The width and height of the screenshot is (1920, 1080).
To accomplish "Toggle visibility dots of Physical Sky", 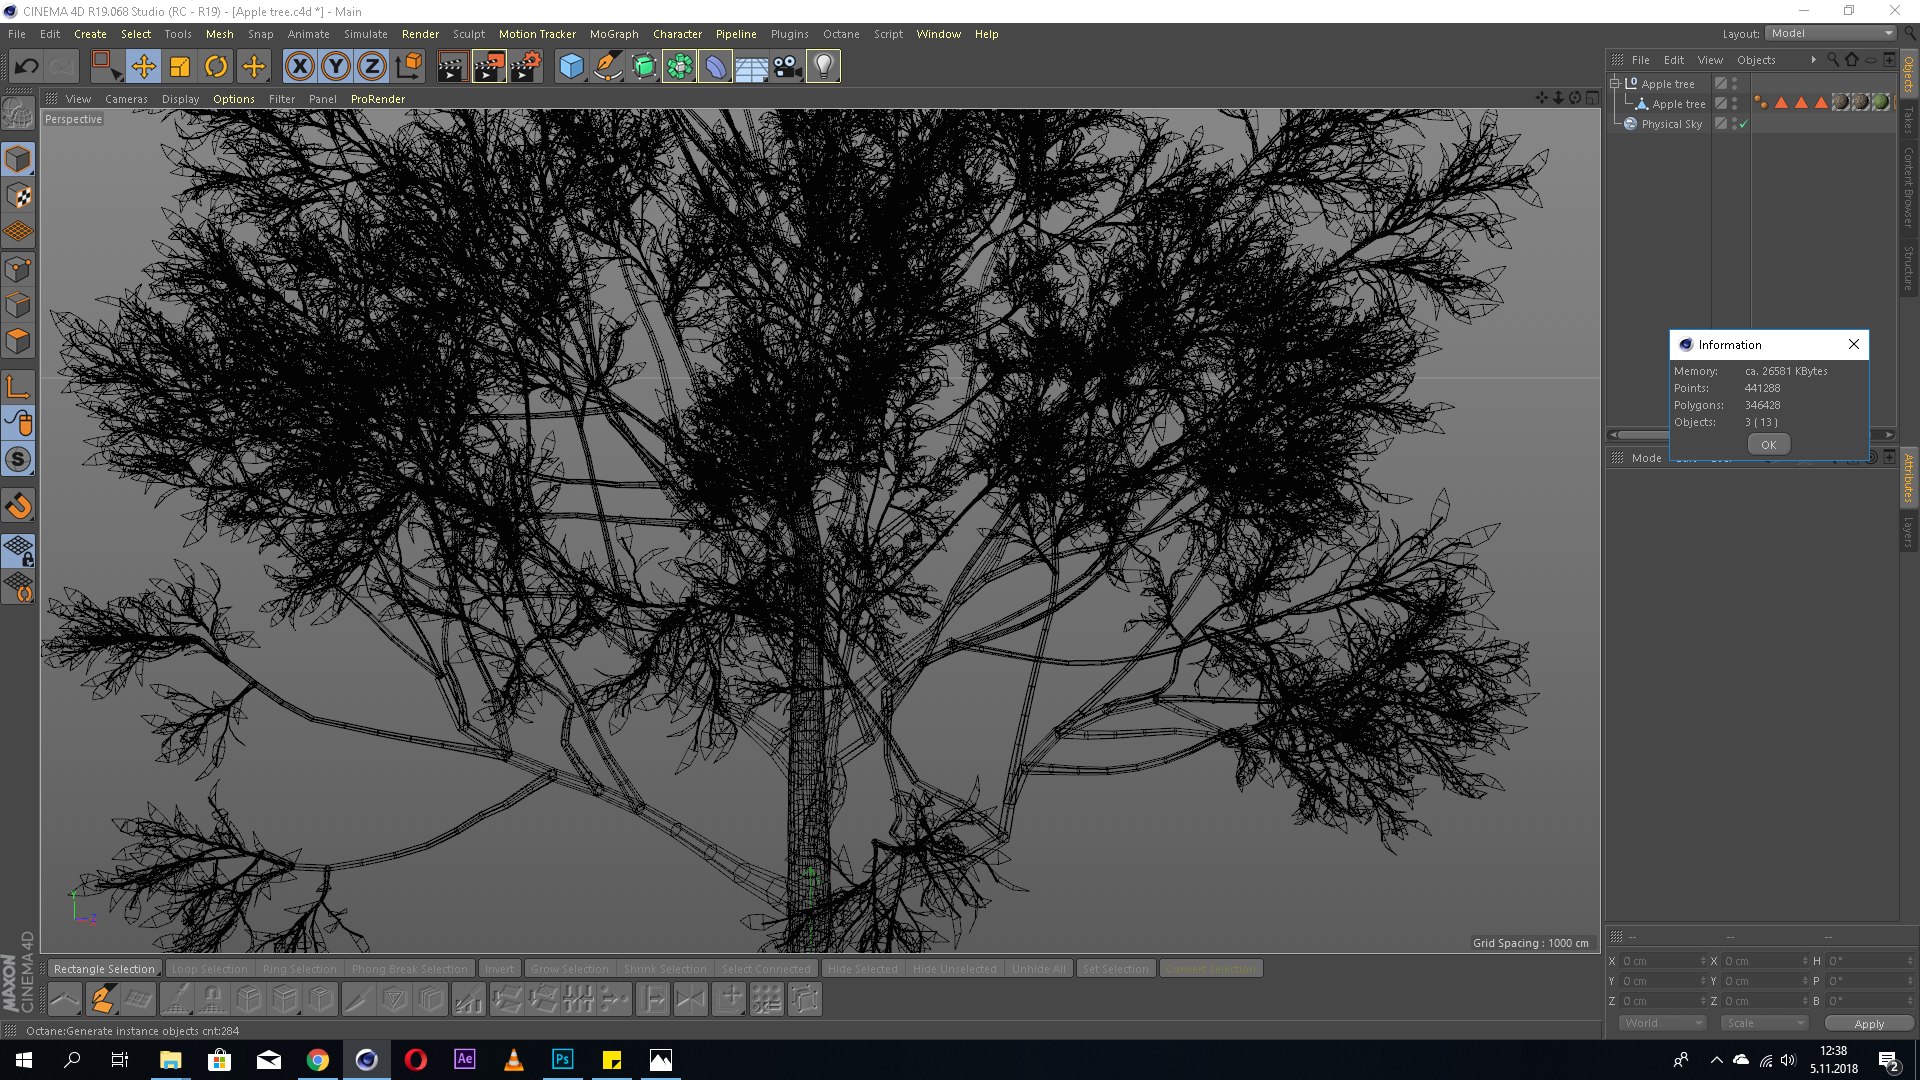I will [1735, 124].
